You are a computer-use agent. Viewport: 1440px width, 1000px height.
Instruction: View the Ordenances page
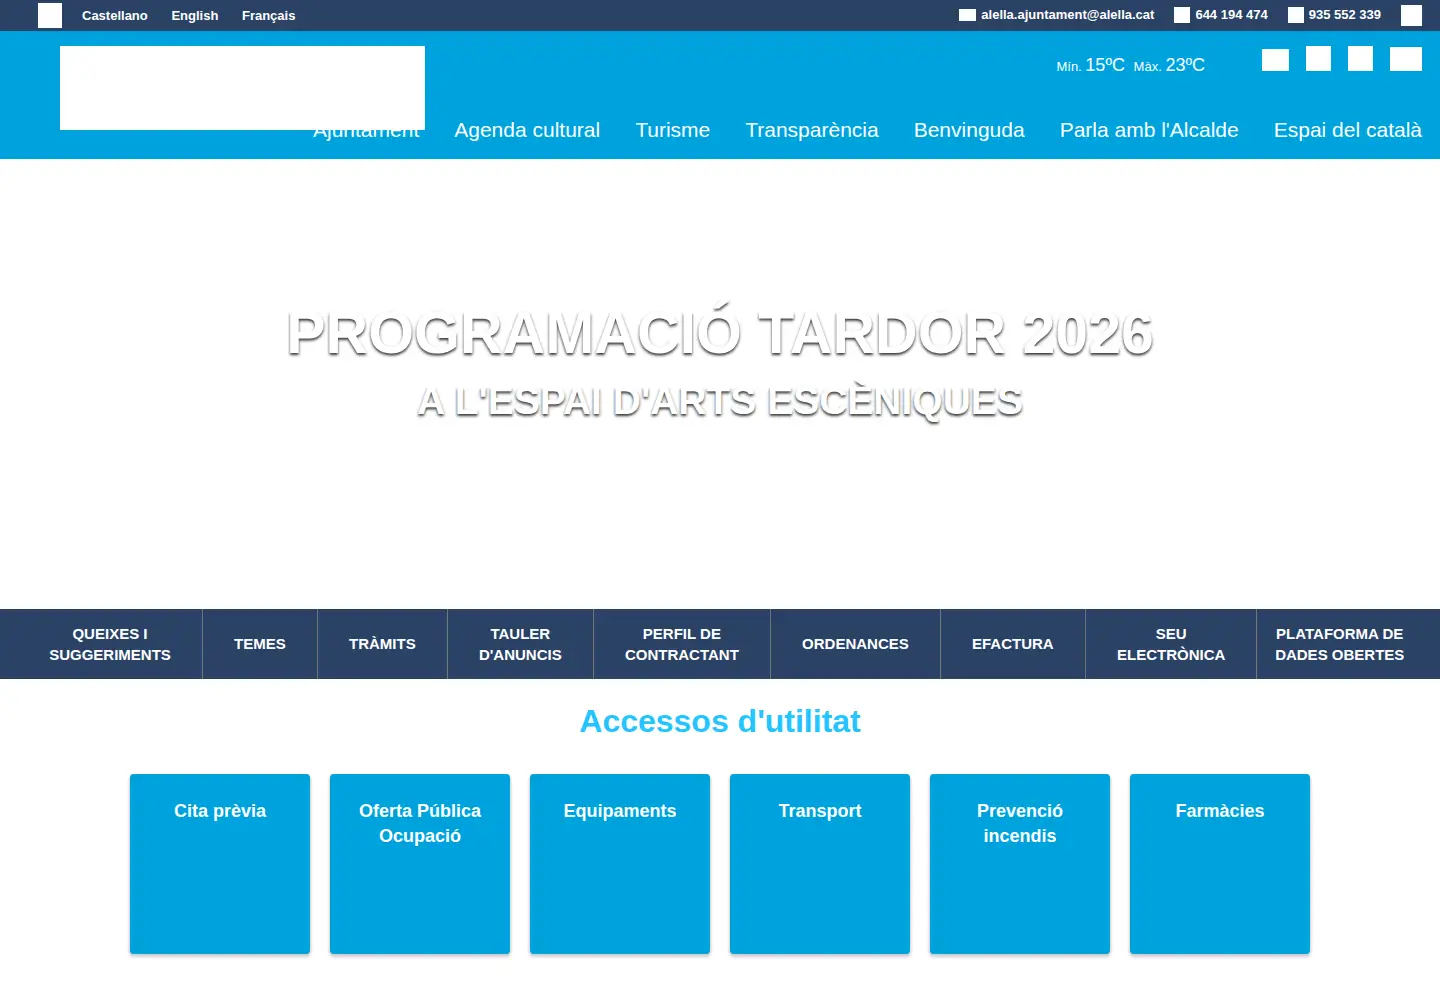tap(855, 644)
